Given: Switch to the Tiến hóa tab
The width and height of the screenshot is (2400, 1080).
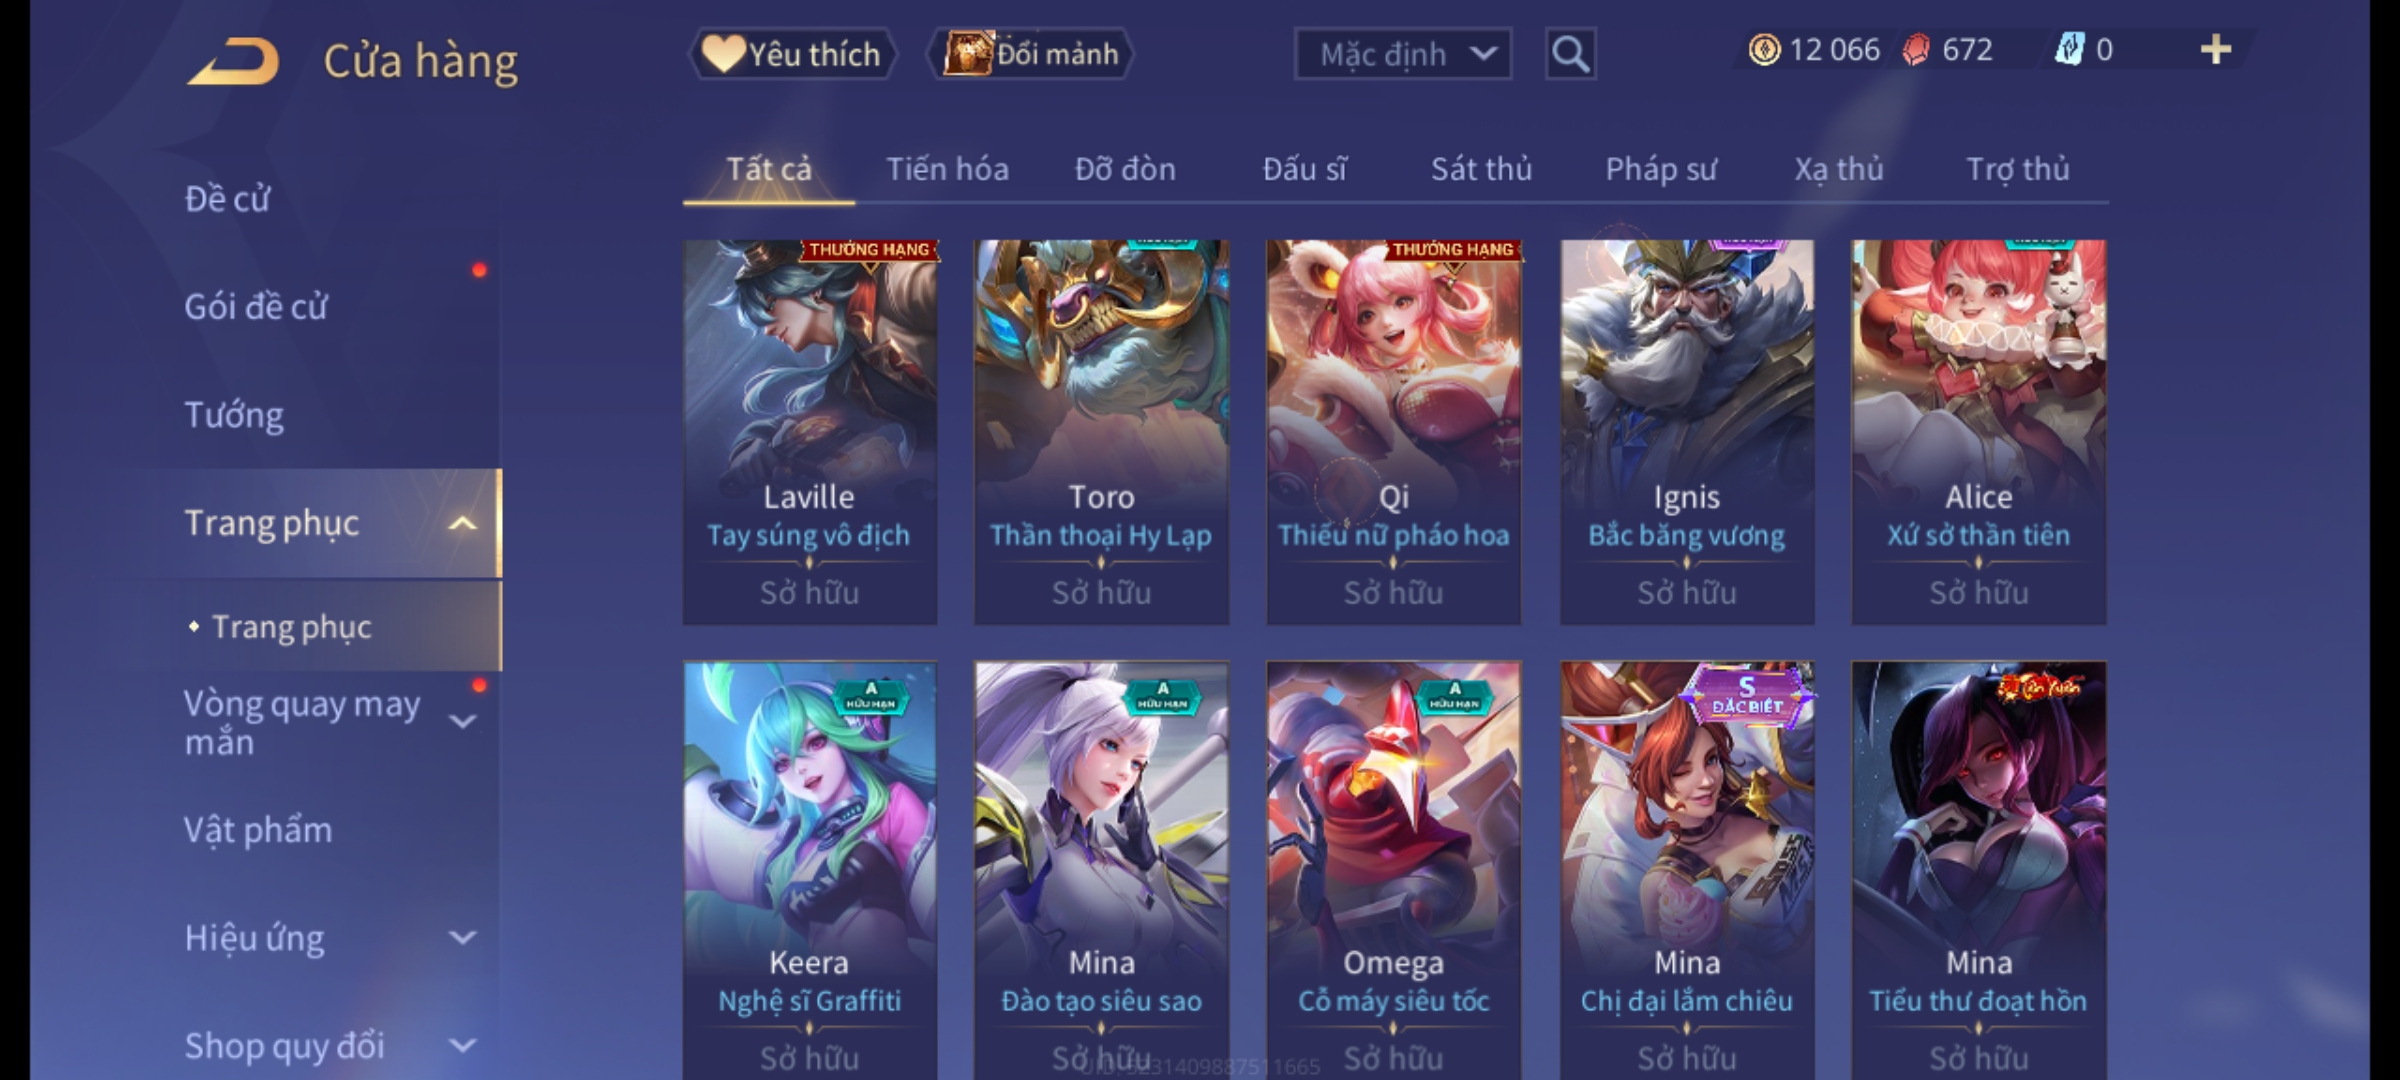Looking at the screenshot, I should tap(947, 169).
